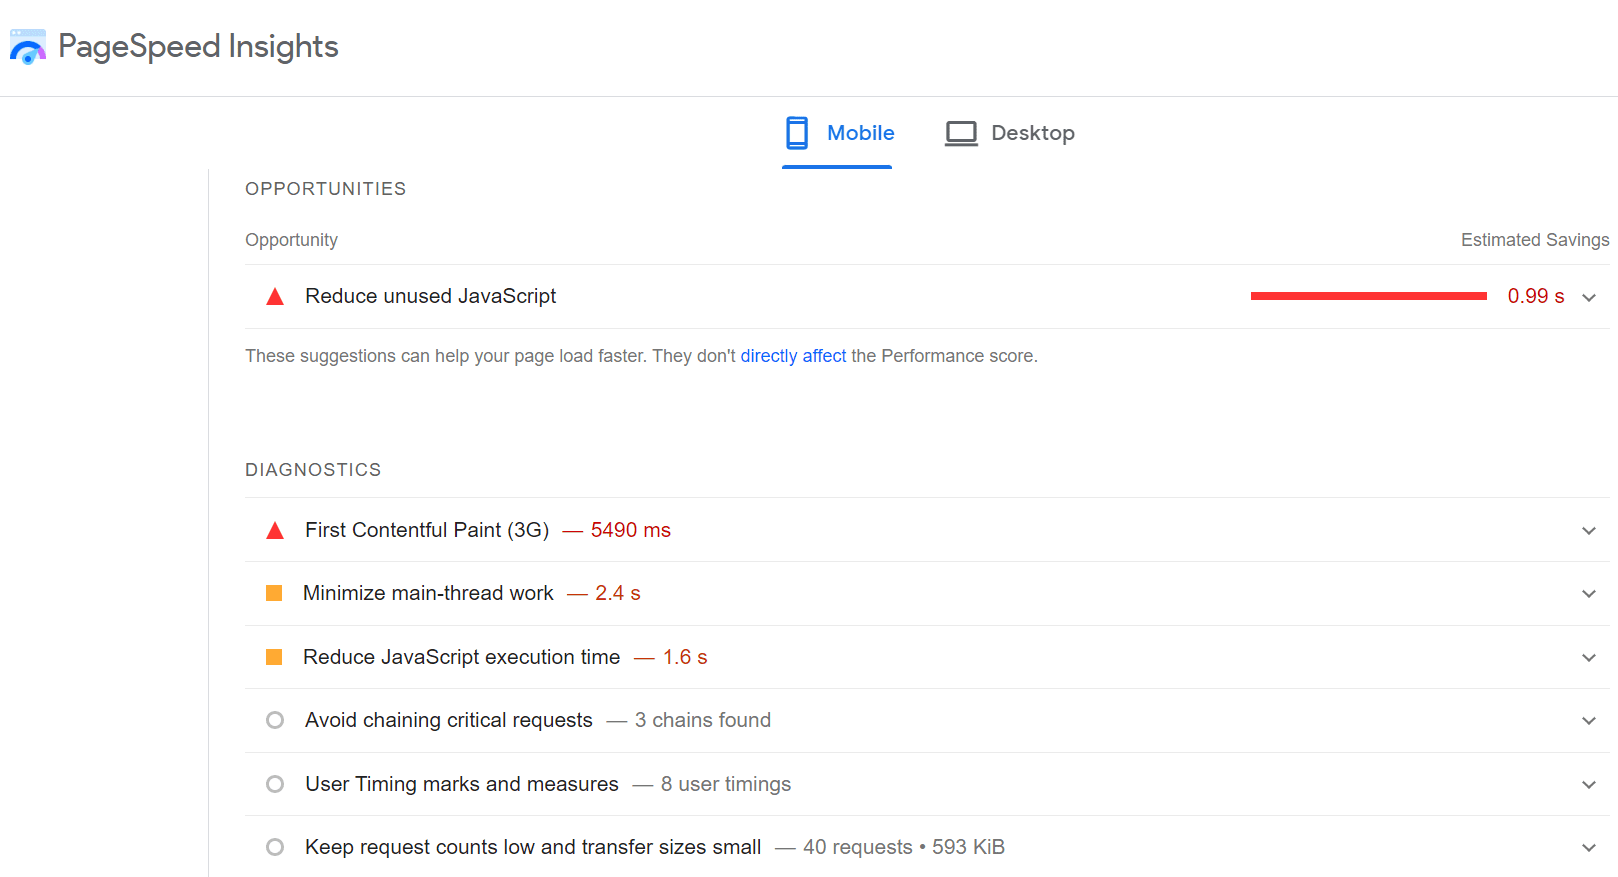Click the mobile phone icon
The height and width of the screenshot is (877, 1618).
point(797,132)
